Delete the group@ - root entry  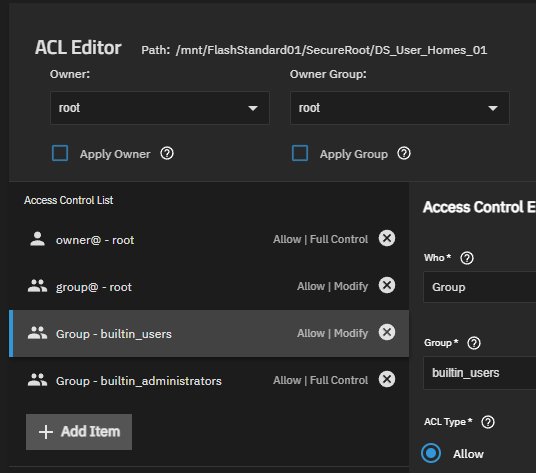pyautogui.click(x=387, y=285)
